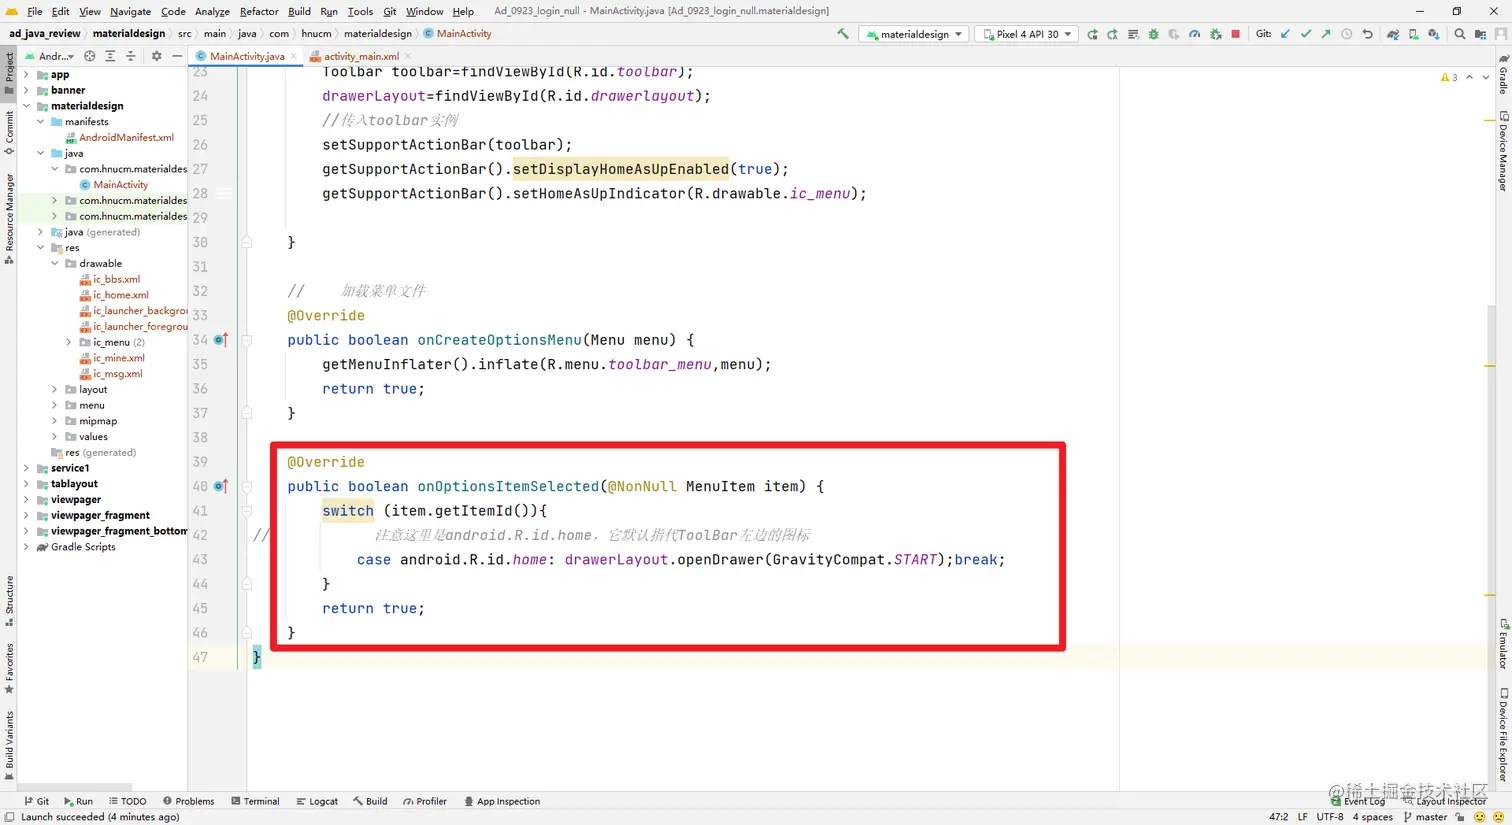Toggle the Build Variants side tab
This screenshot has height=825, width=1512.
coord(9,745)
